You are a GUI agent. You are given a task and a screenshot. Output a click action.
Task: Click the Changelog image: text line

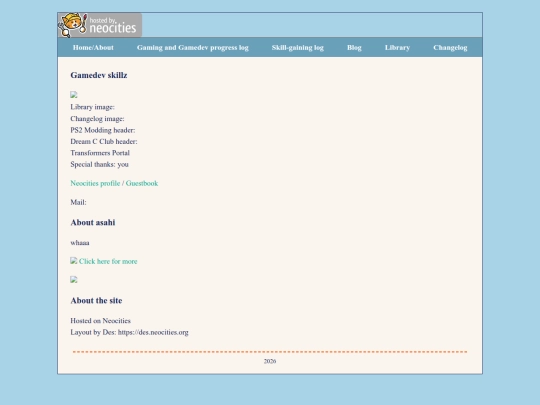pyautogui.click(x=97, y=119)
